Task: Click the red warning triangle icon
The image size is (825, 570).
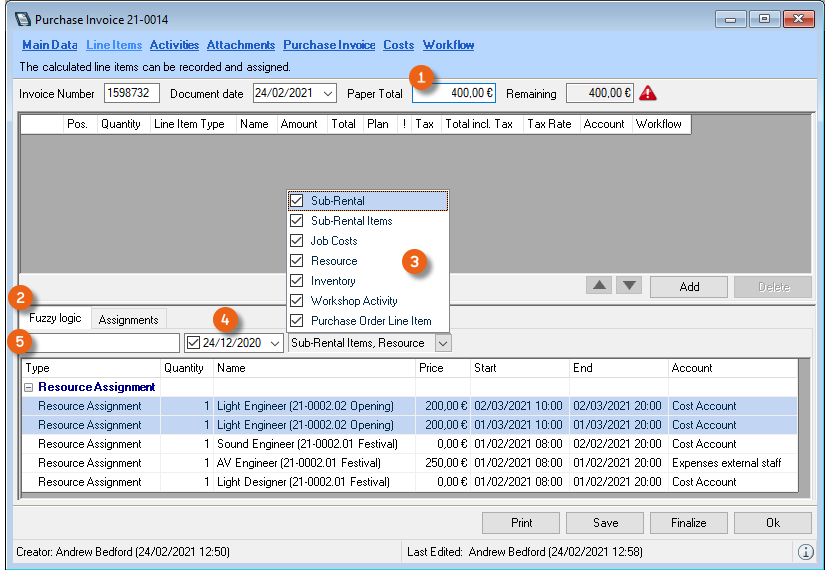Action: click(649, 93)
